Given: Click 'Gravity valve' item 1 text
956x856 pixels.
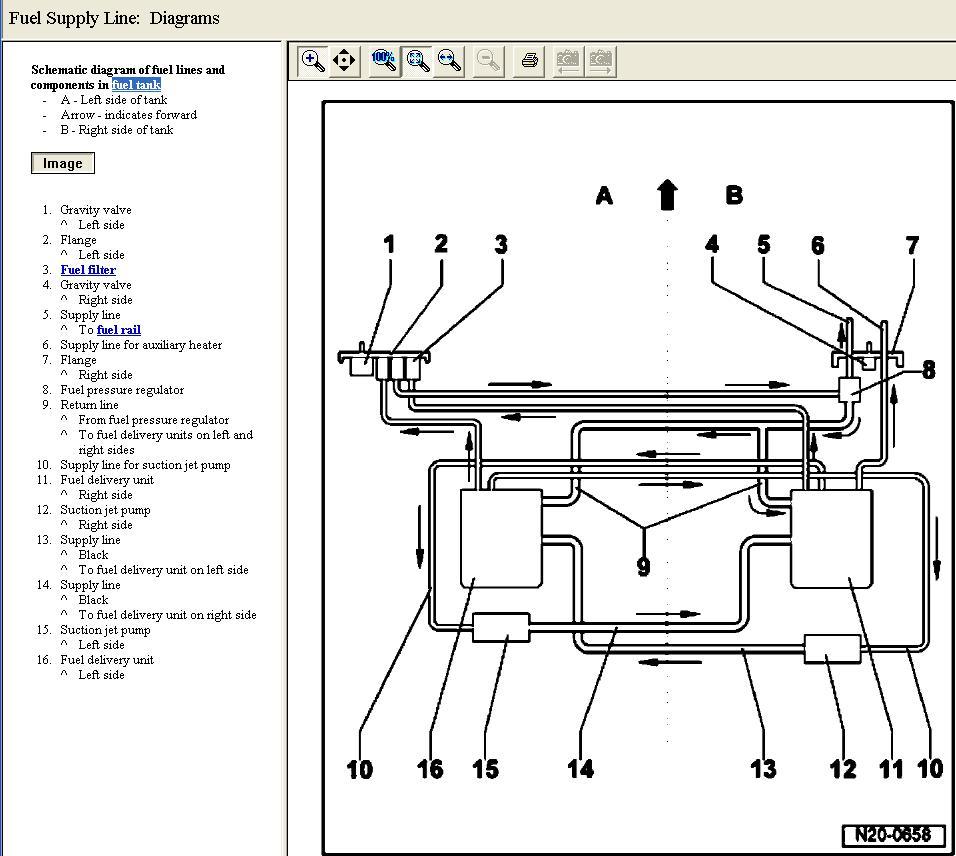Looking at the screenshot, I should click(96, 210).
